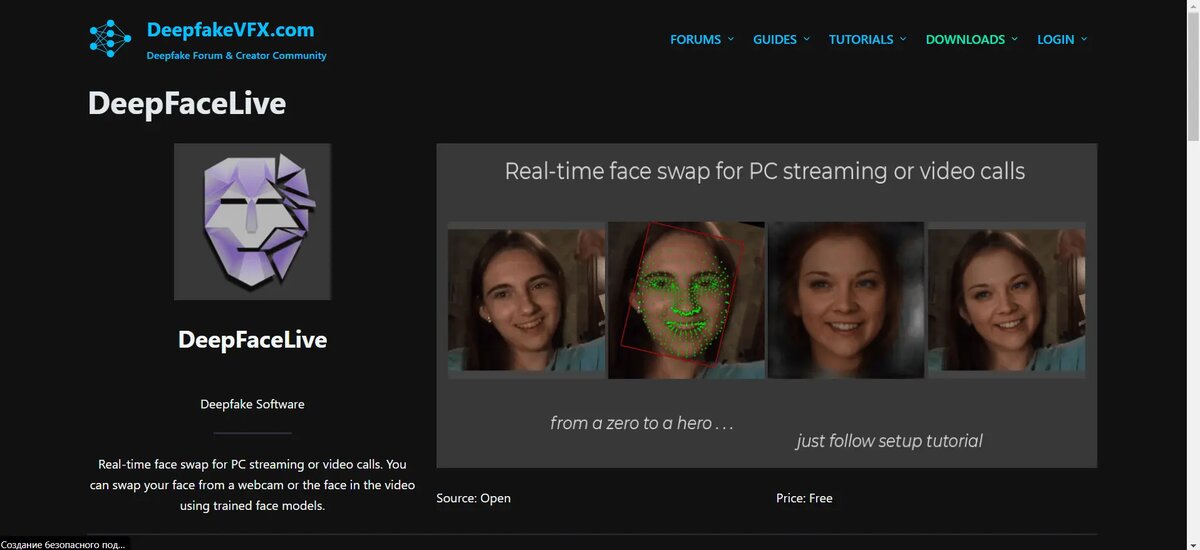Expand the FORUMS dropdown chevron
This screenshot has width=1200, height=550.
pos(730,39)
